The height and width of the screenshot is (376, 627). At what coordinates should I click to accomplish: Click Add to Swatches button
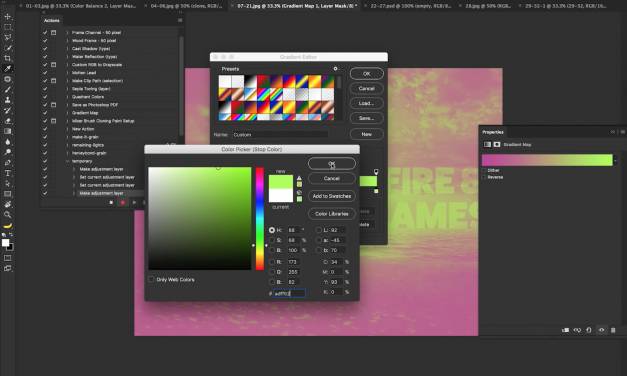[x=331, y=196]
